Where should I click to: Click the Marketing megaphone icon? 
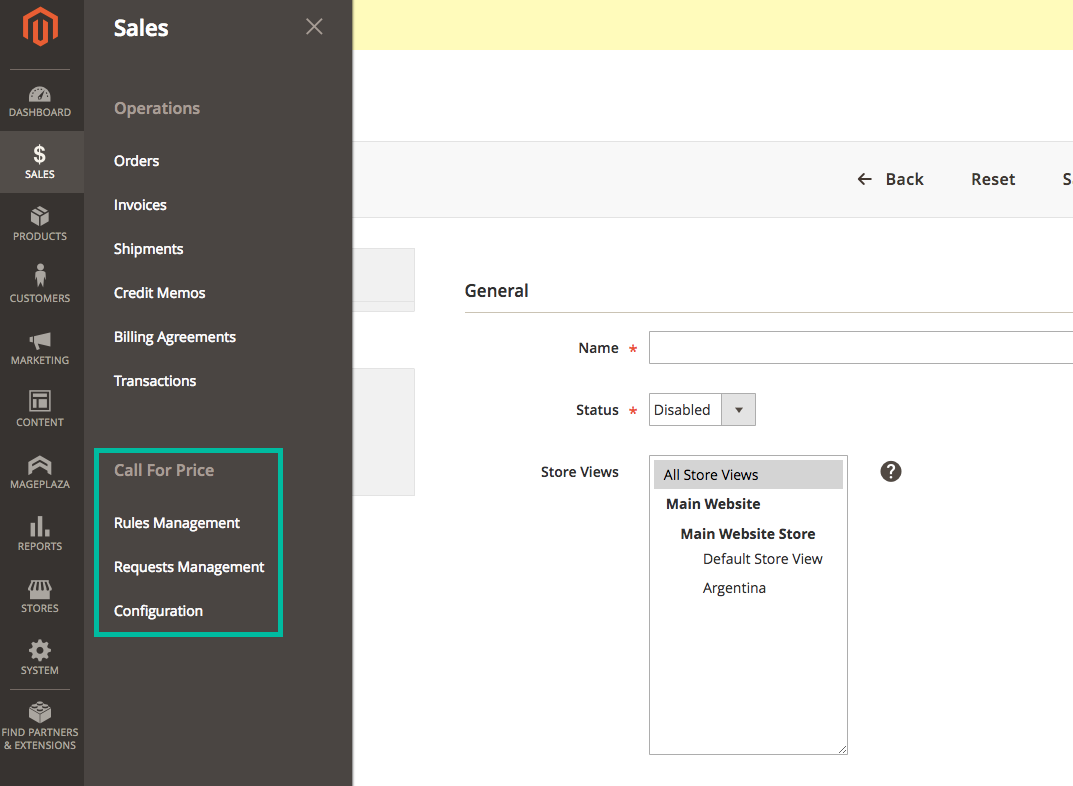[x=40, y=342]
